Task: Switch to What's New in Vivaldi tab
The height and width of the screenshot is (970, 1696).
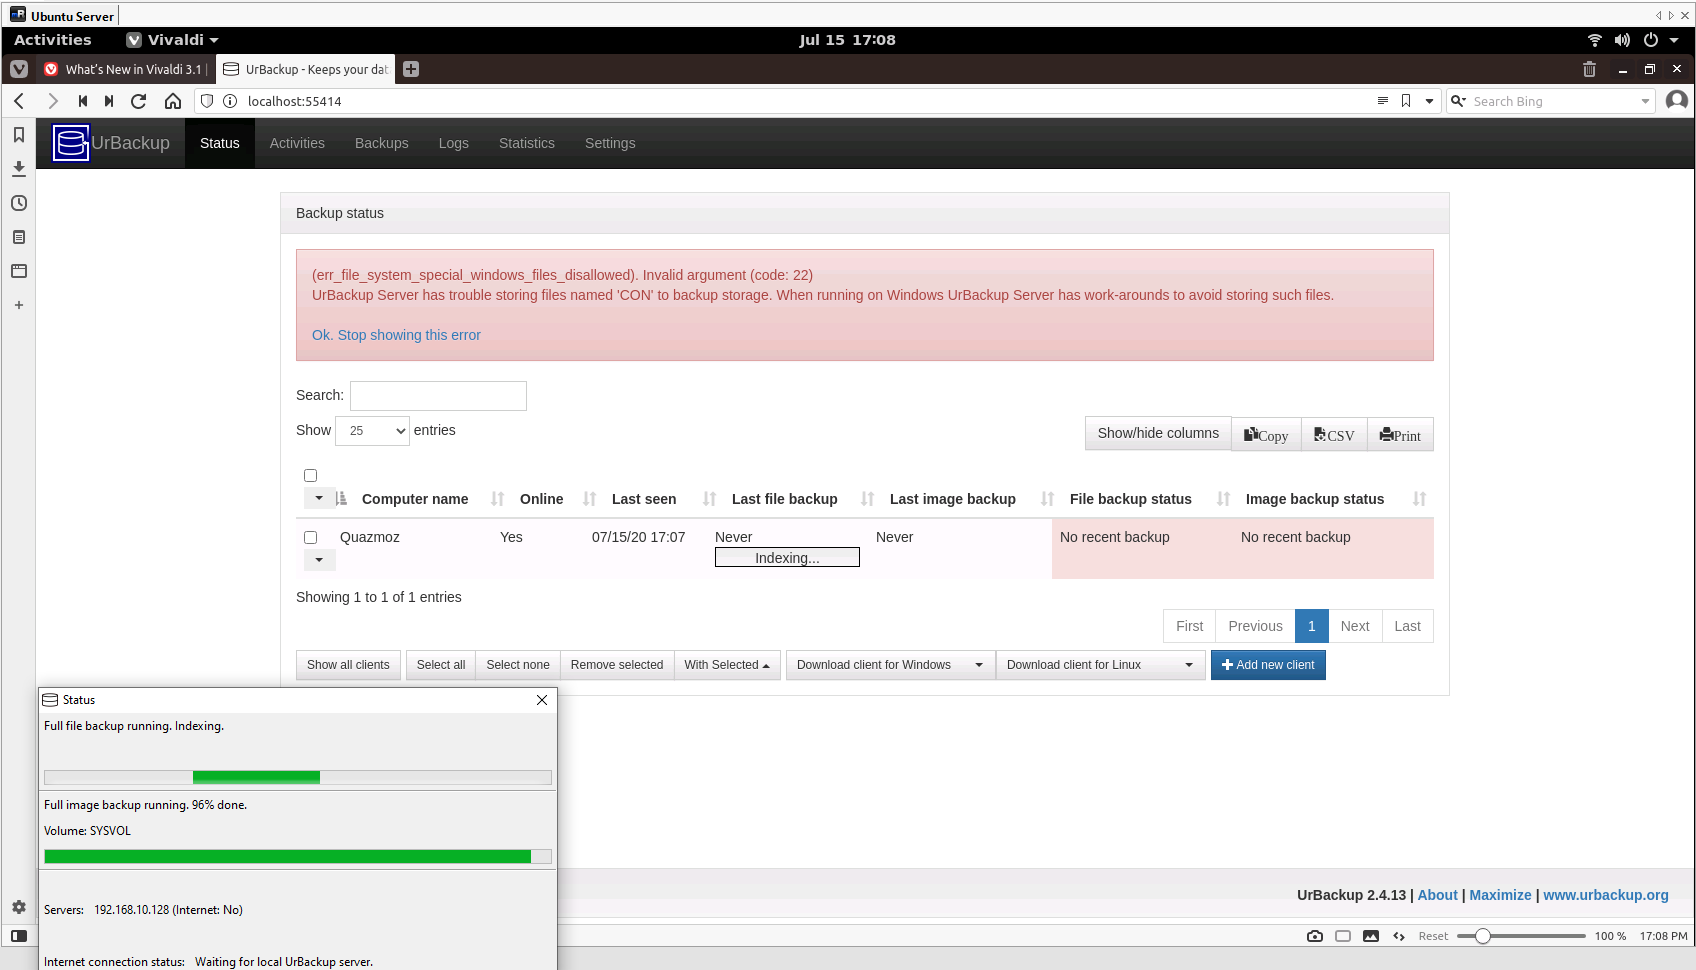Action: point(125,69)
